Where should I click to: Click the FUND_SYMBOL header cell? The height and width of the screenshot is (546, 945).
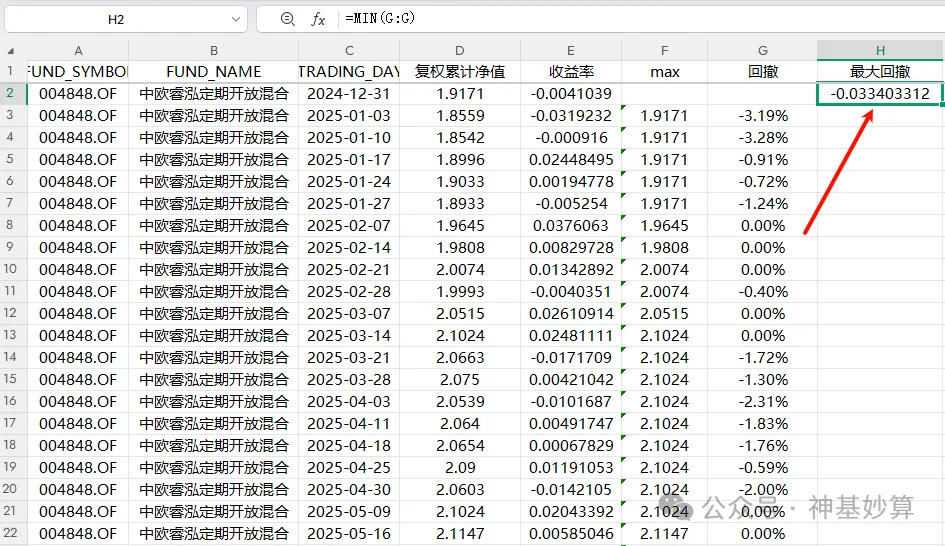[x=78, y=72]
